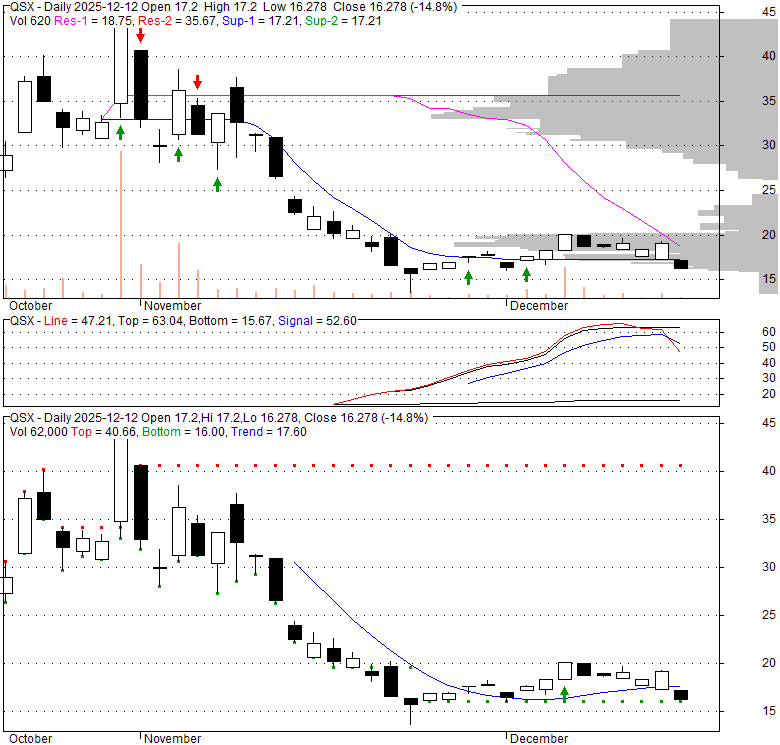
Task: Click the last black candle in the bottom chart
Action: click(x=681, y=695)
